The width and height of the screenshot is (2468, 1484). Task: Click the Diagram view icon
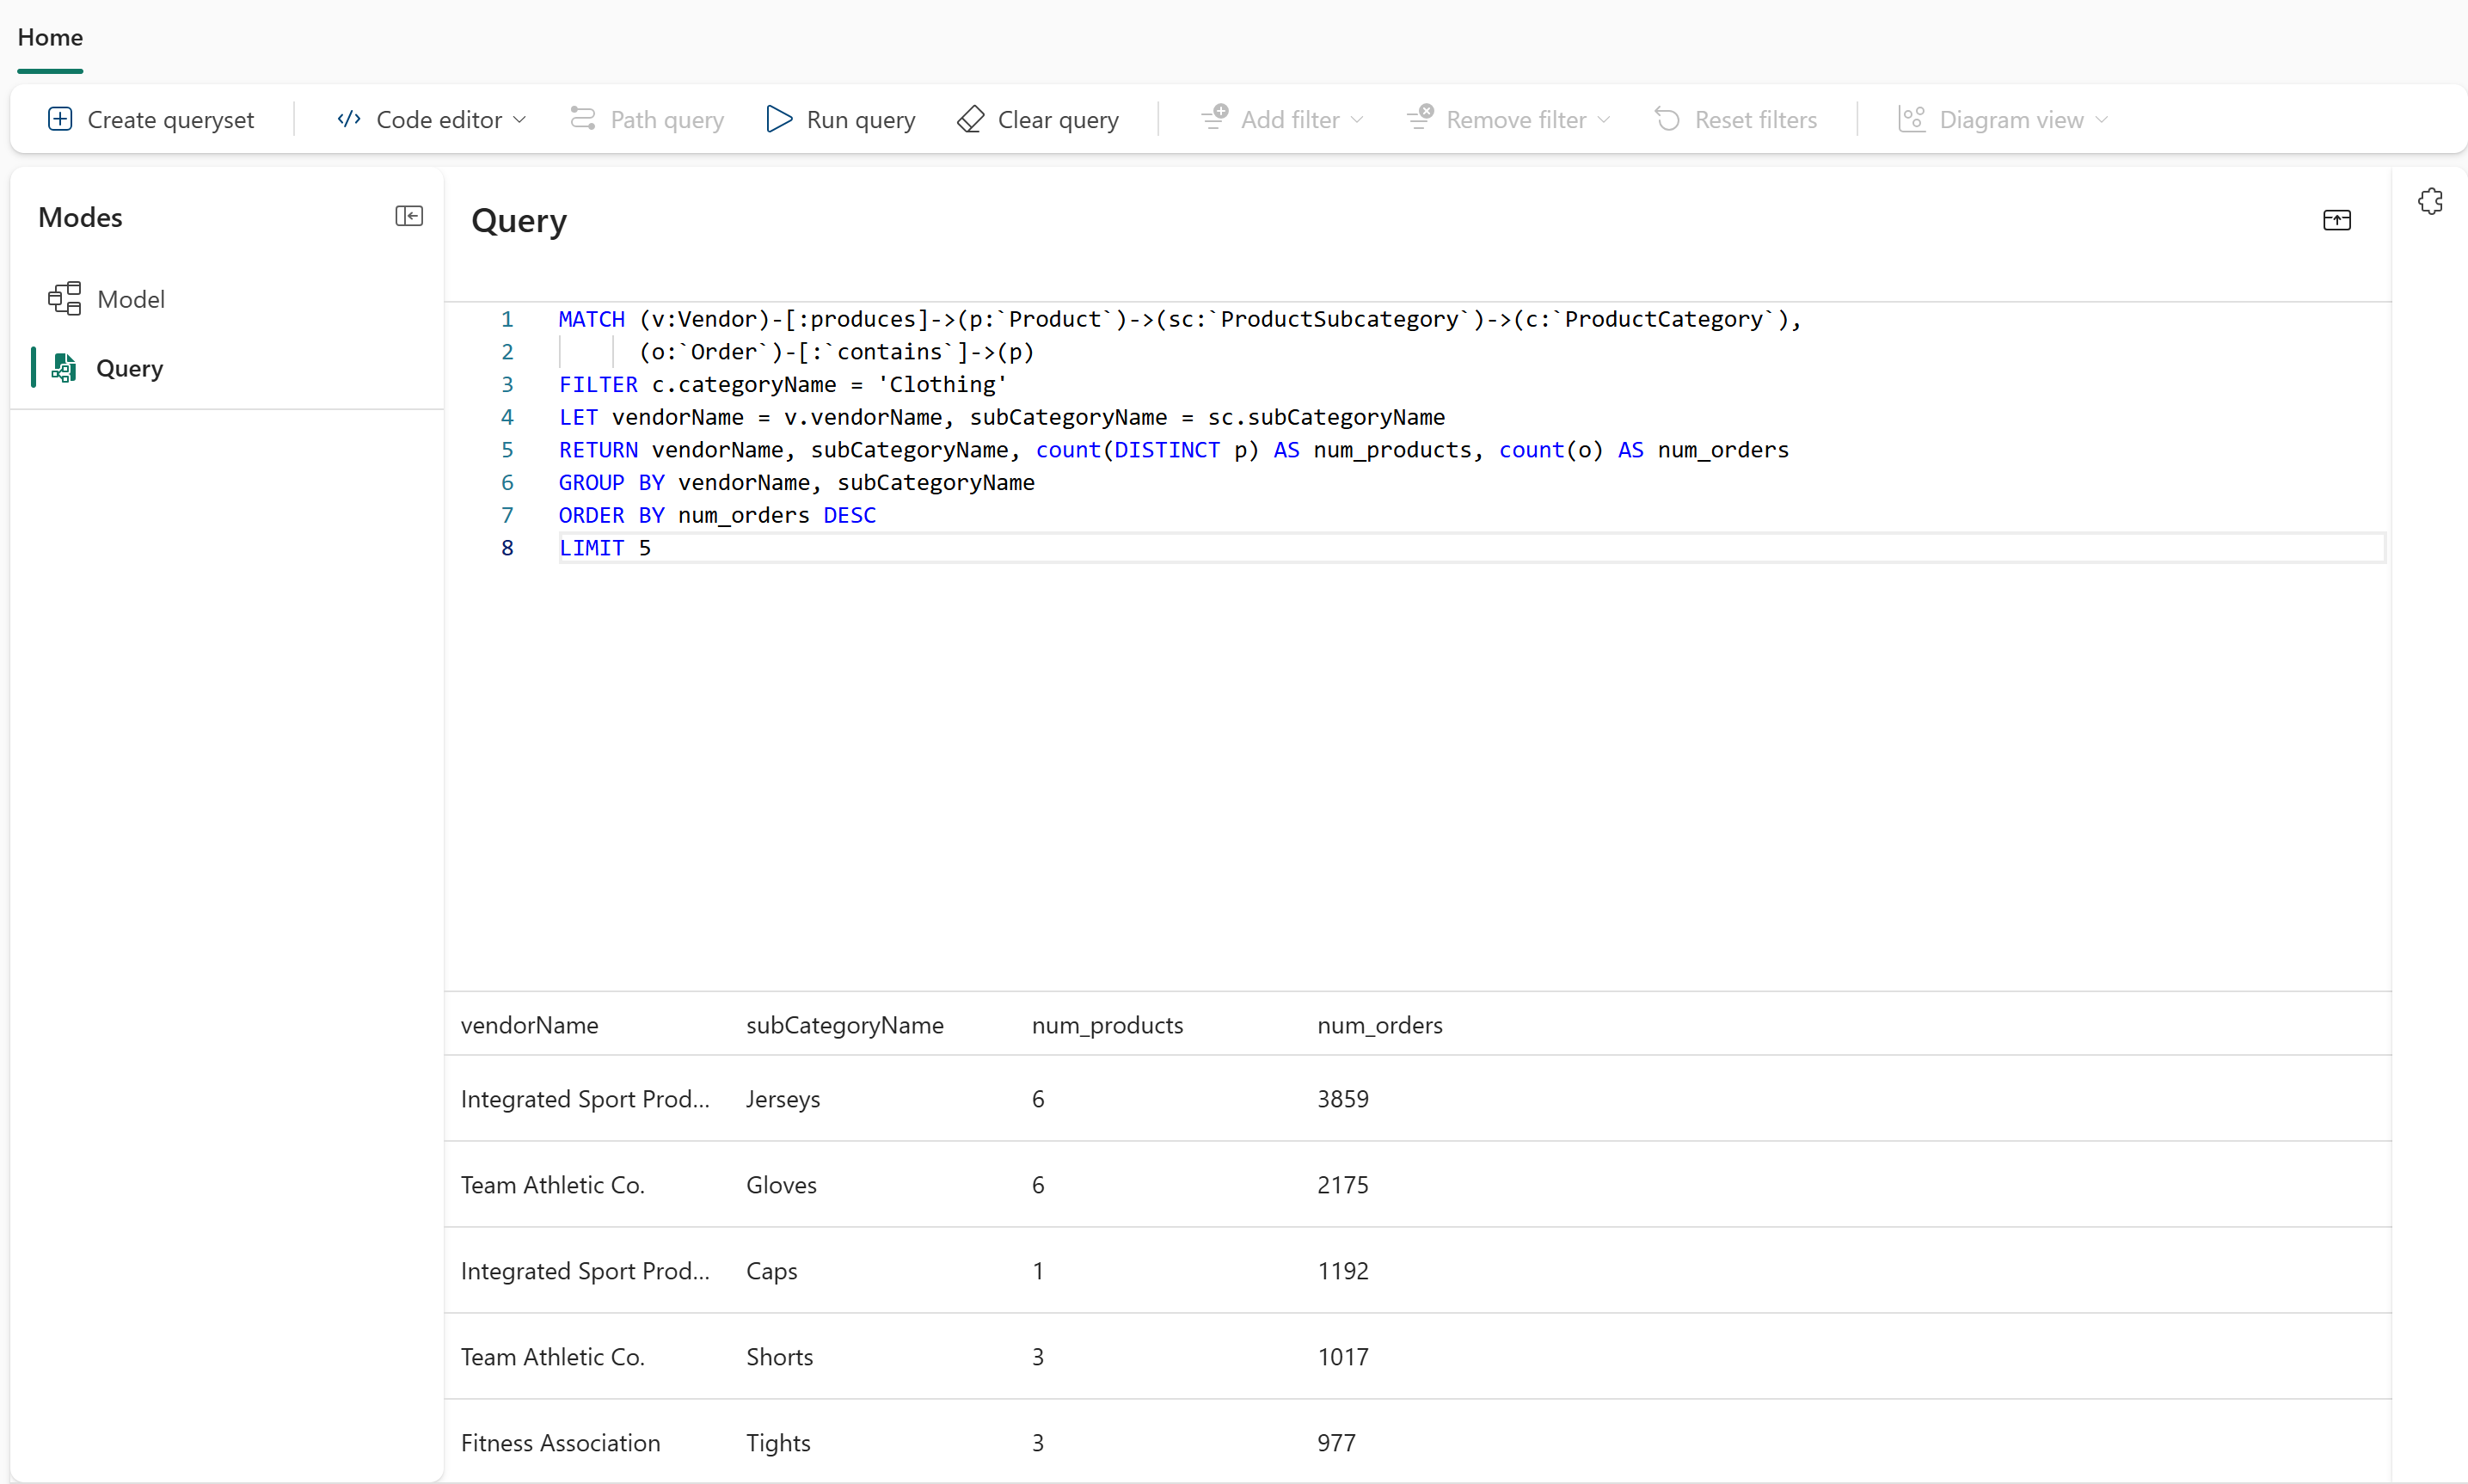click(1912, 119)
